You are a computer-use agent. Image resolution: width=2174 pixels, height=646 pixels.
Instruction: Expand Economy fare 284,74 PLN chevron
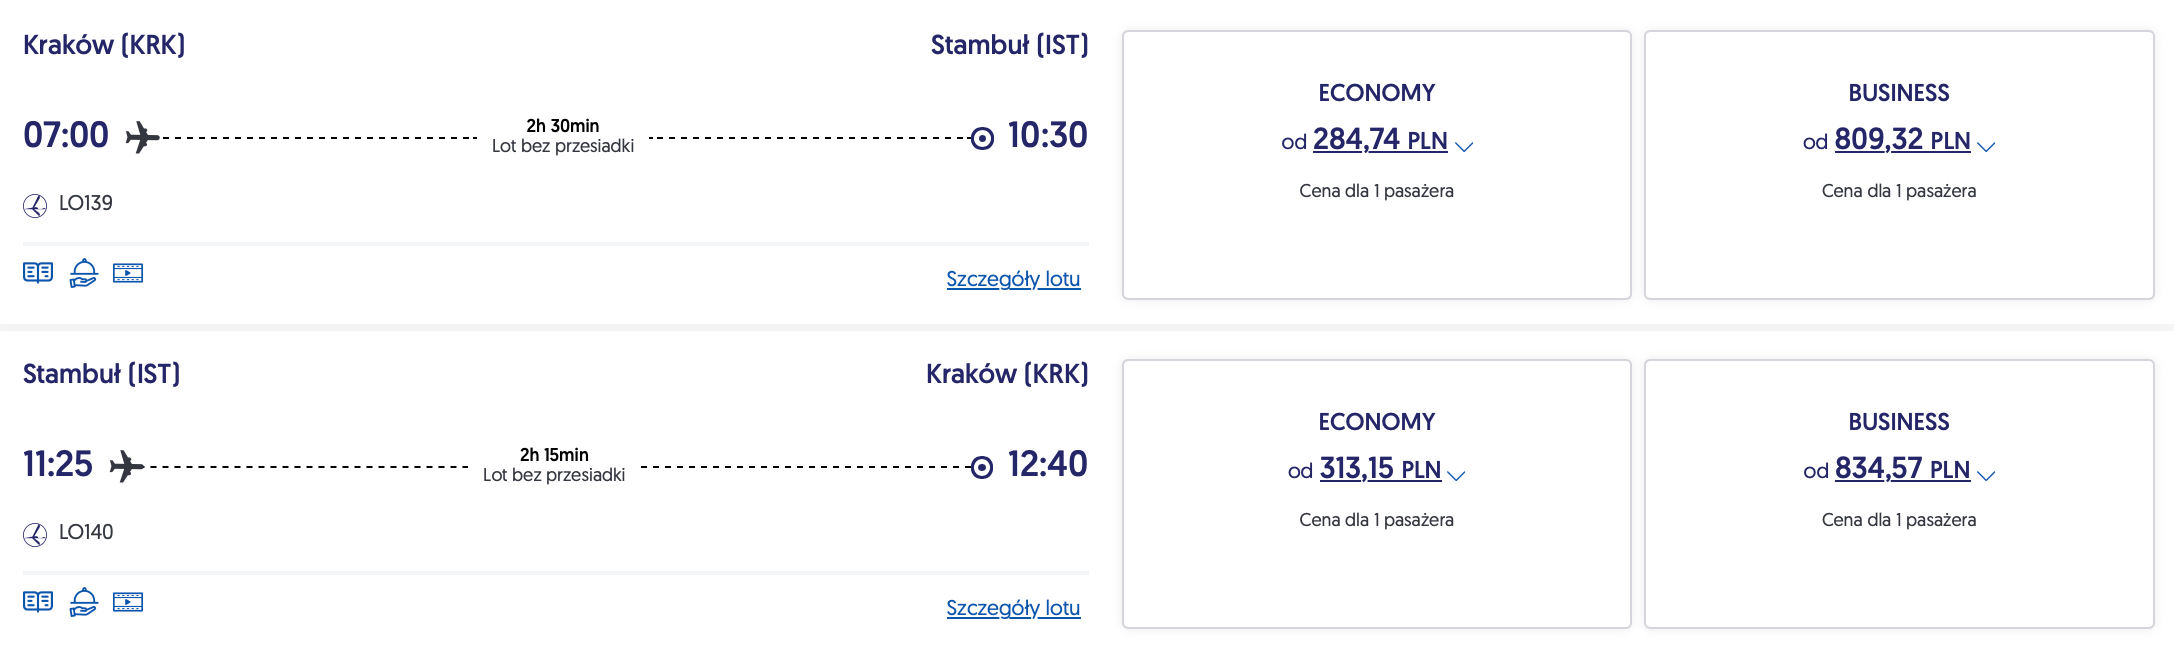pyautogui.click(x=1464, y=146)
